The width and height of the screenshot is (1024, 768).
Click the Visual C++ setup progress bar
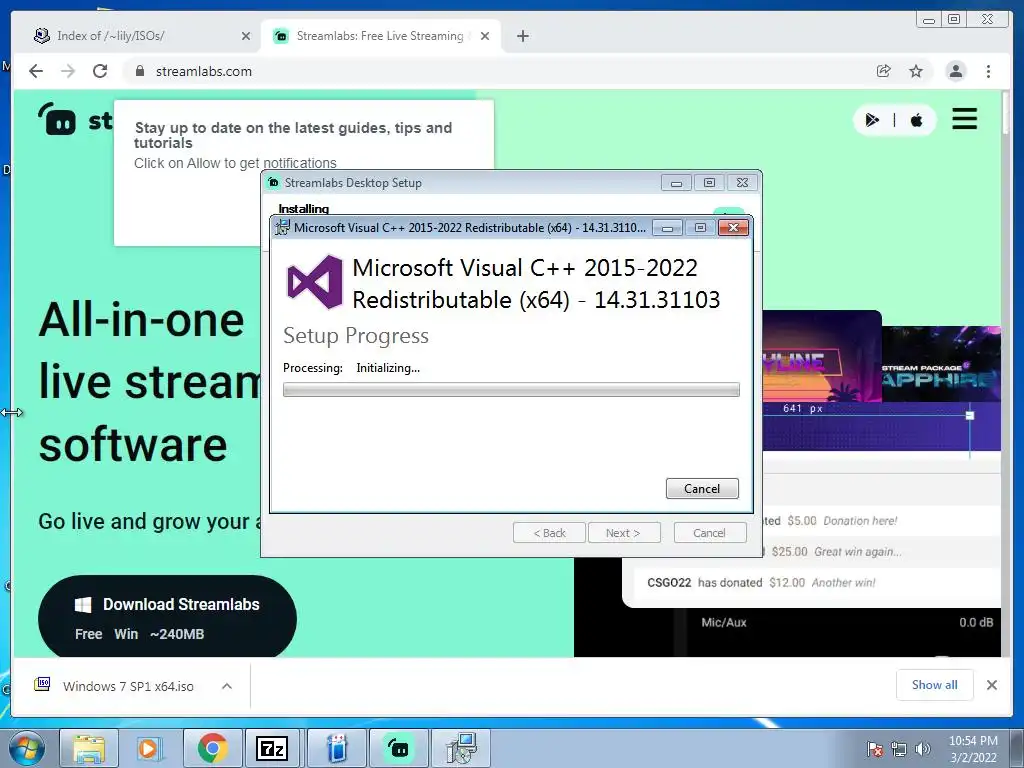(511, 390)
